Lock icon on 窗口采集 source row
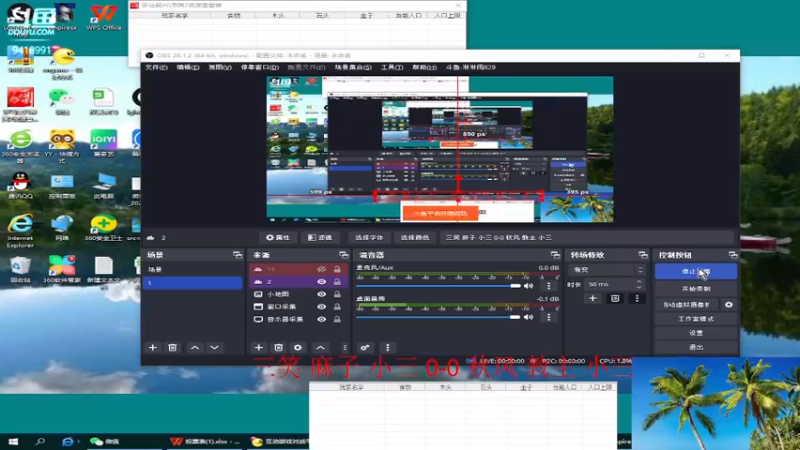This screenshot has height=450, width=800. (x=337, y=307)
